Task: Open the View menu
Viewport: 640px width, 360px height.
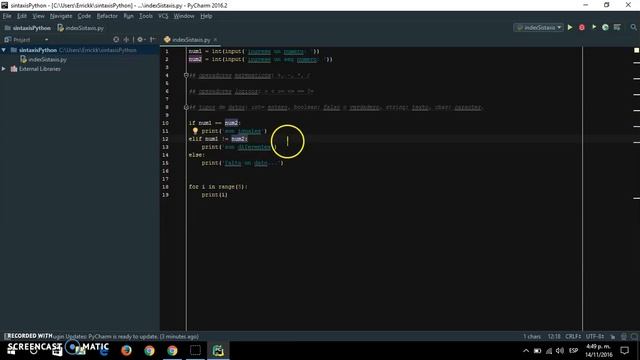Action: click(x=38, y=16)
